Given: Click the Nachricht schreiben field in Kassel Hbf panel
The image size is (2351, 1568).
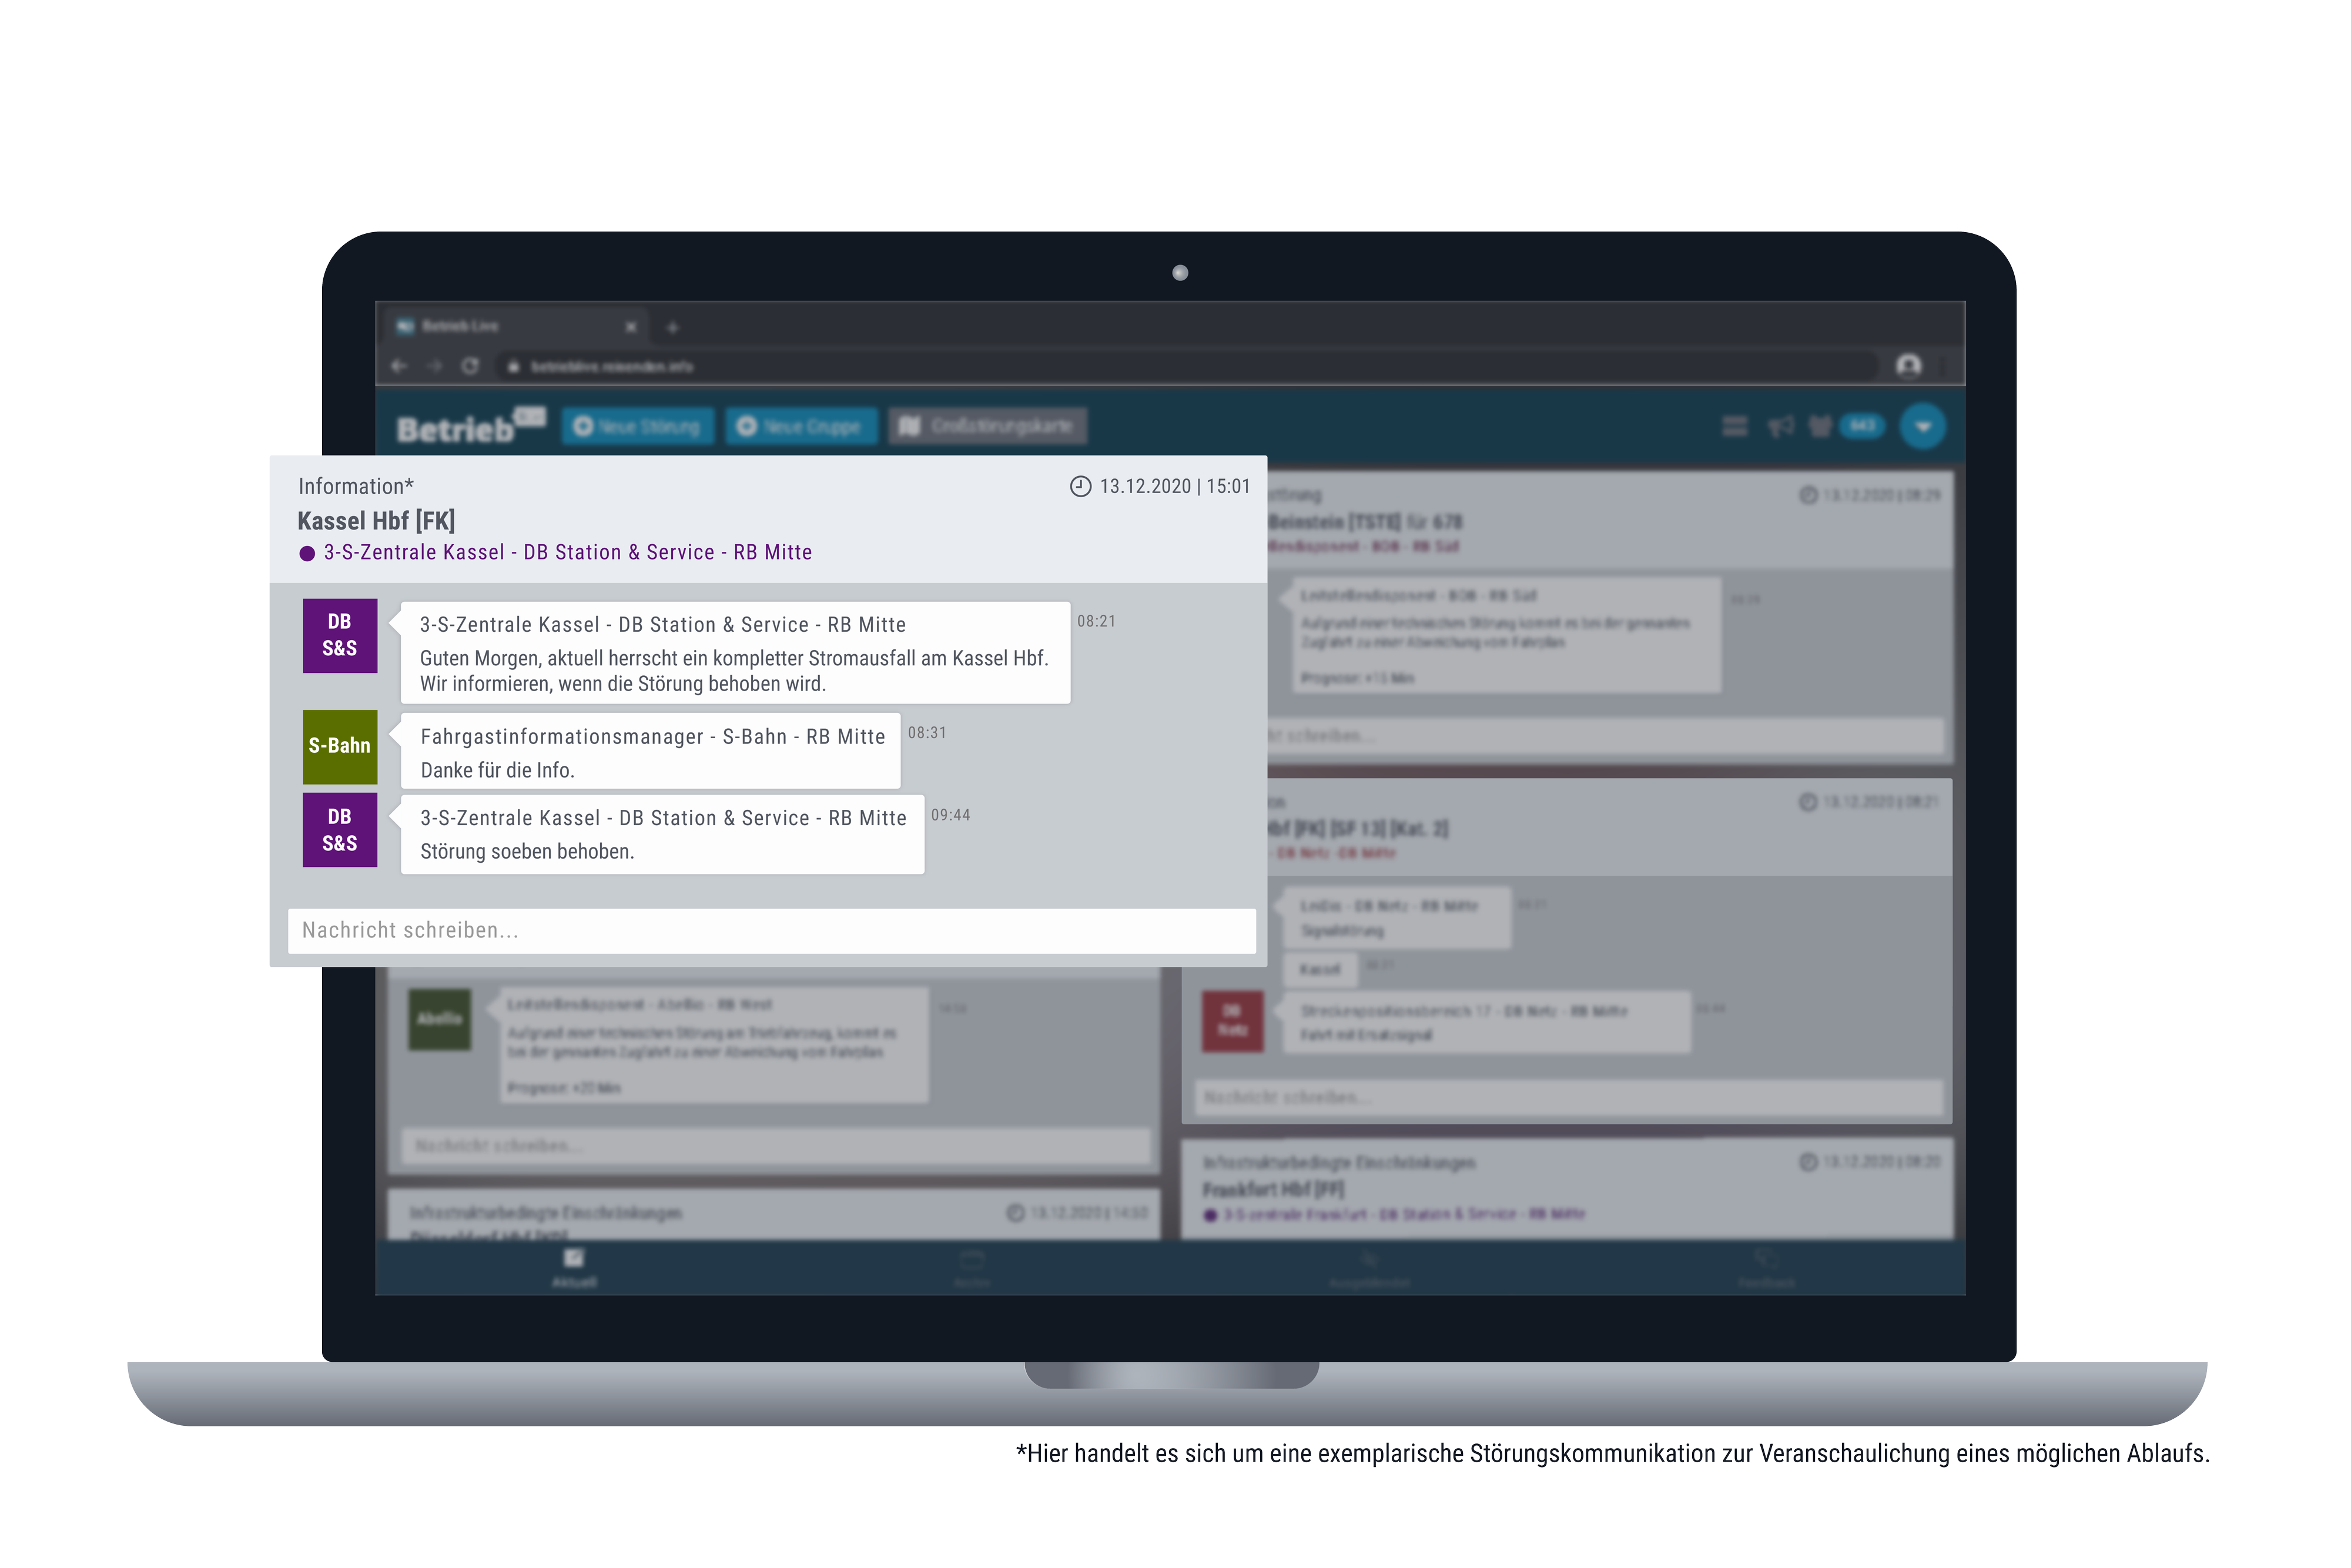Looking at the screenshot, I should click(x=771, y=930).
